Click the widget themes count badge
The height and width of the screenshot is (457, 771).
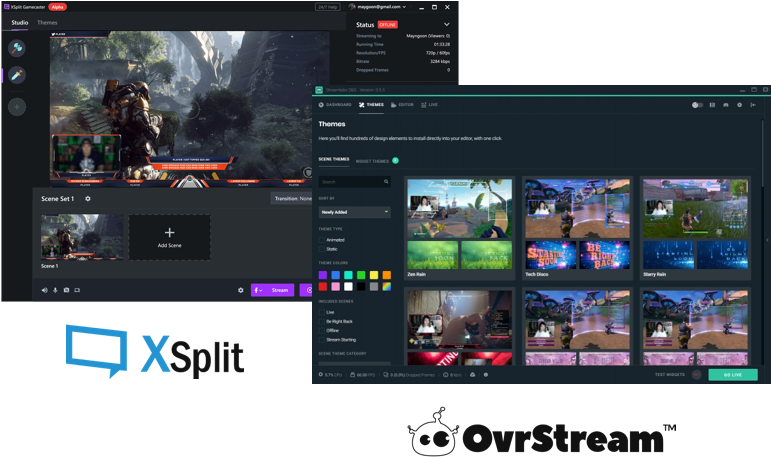tap(395, 160)
